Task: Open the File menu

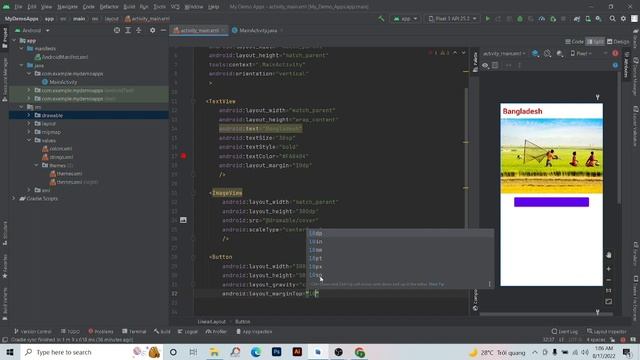Action: (x=18, y=7)
